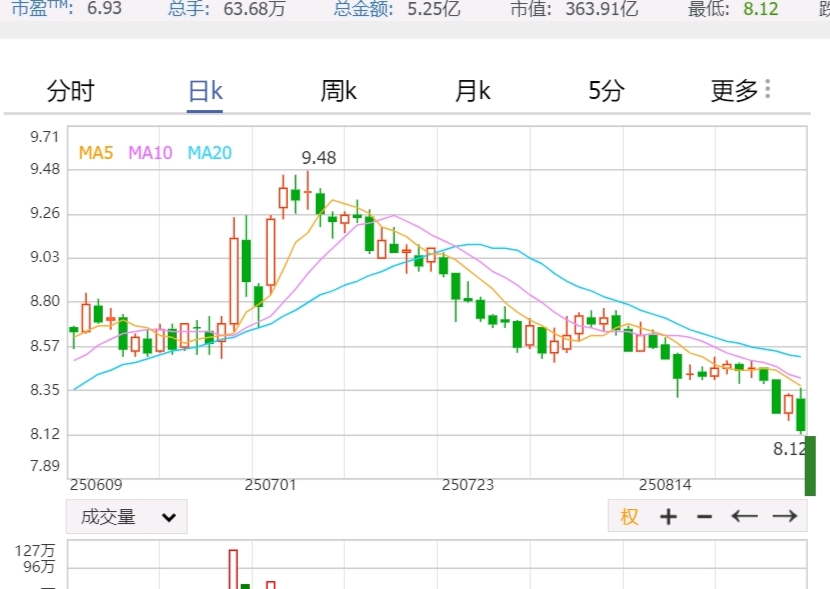Viewport: 830px width, 589px height.
Task: Click the 250701 date axis label
Action: (x=270, y=485)
